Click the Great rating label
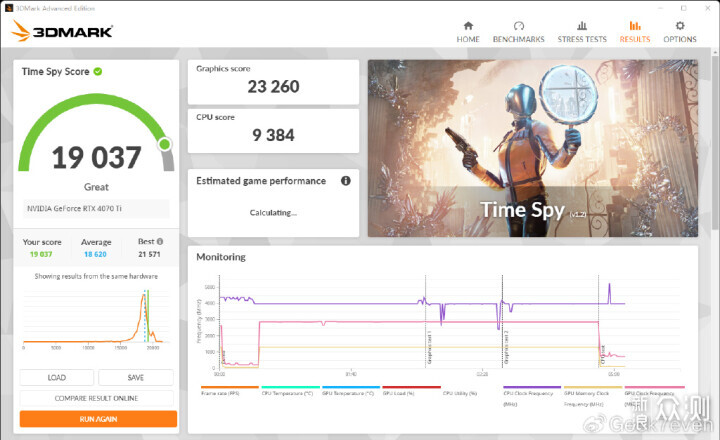This screenshot has height=440, width=720. tap(96, 187)
